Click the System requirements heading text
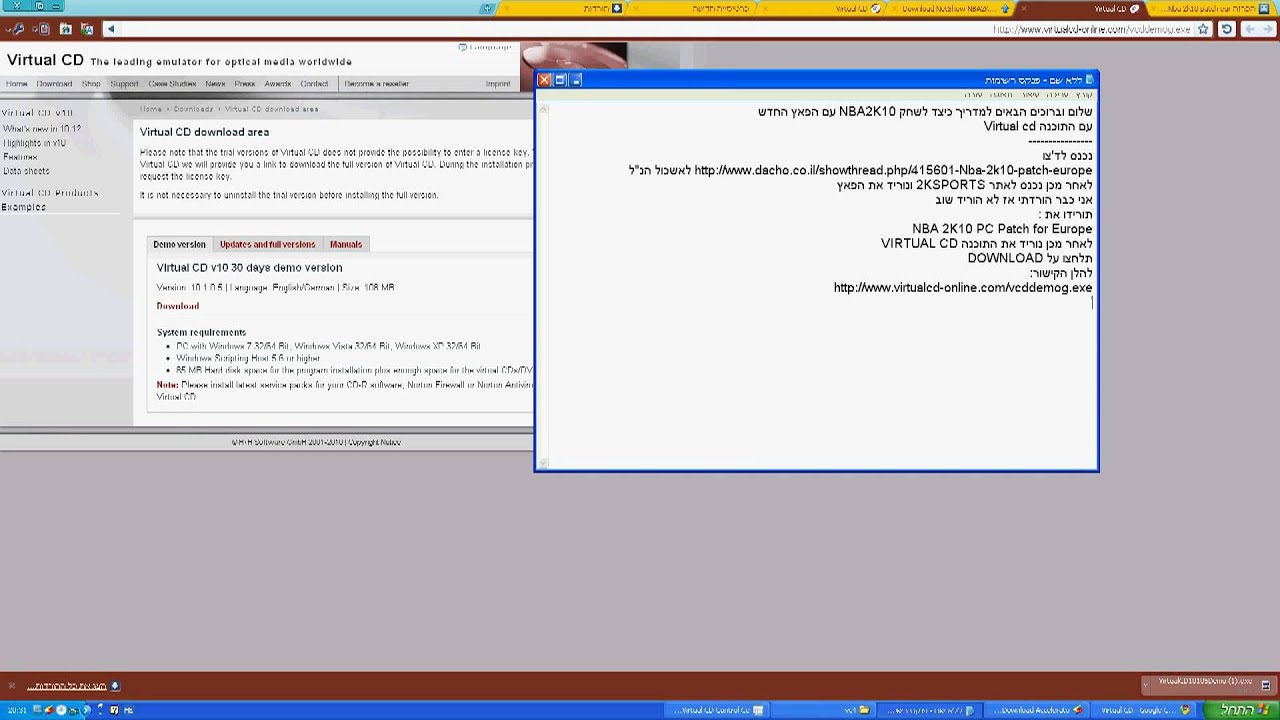The height and width of the screenshot is (720, 1280). tap(201, 332)
